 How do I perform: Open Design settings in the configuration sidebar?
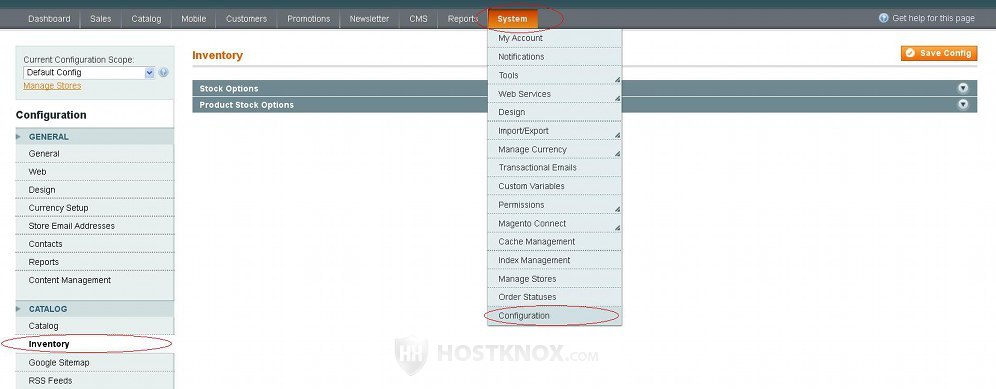pyautogui.click(x=95, y=190)
